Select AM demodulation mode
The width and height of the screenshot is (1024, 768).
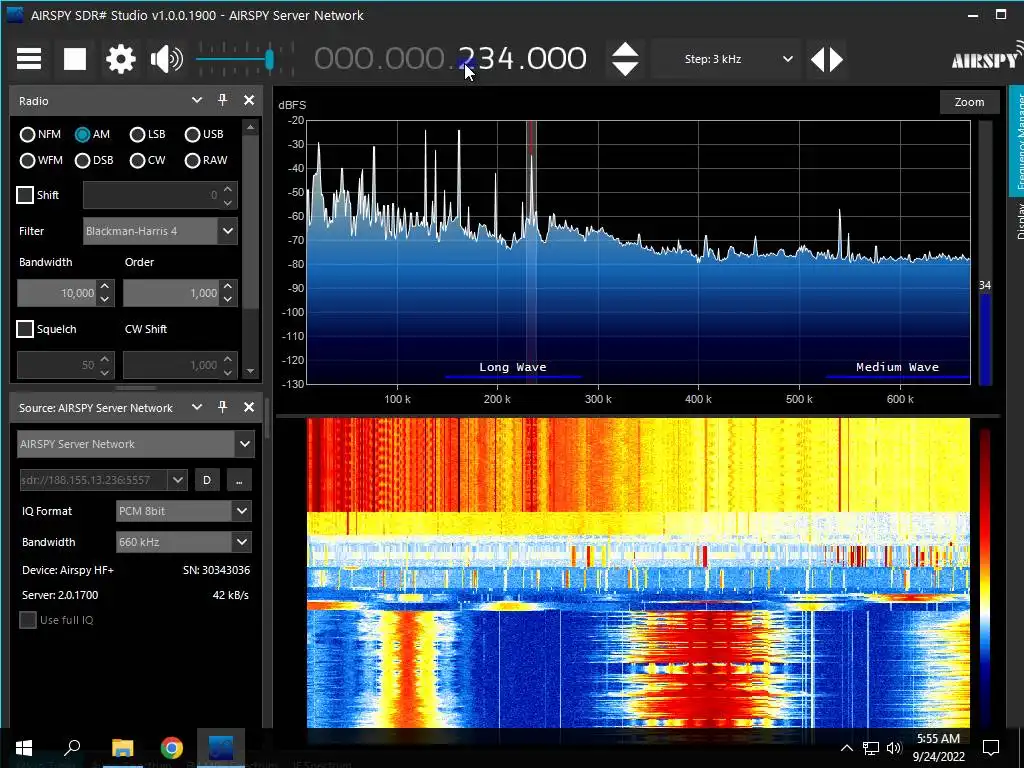click(92, 135)
